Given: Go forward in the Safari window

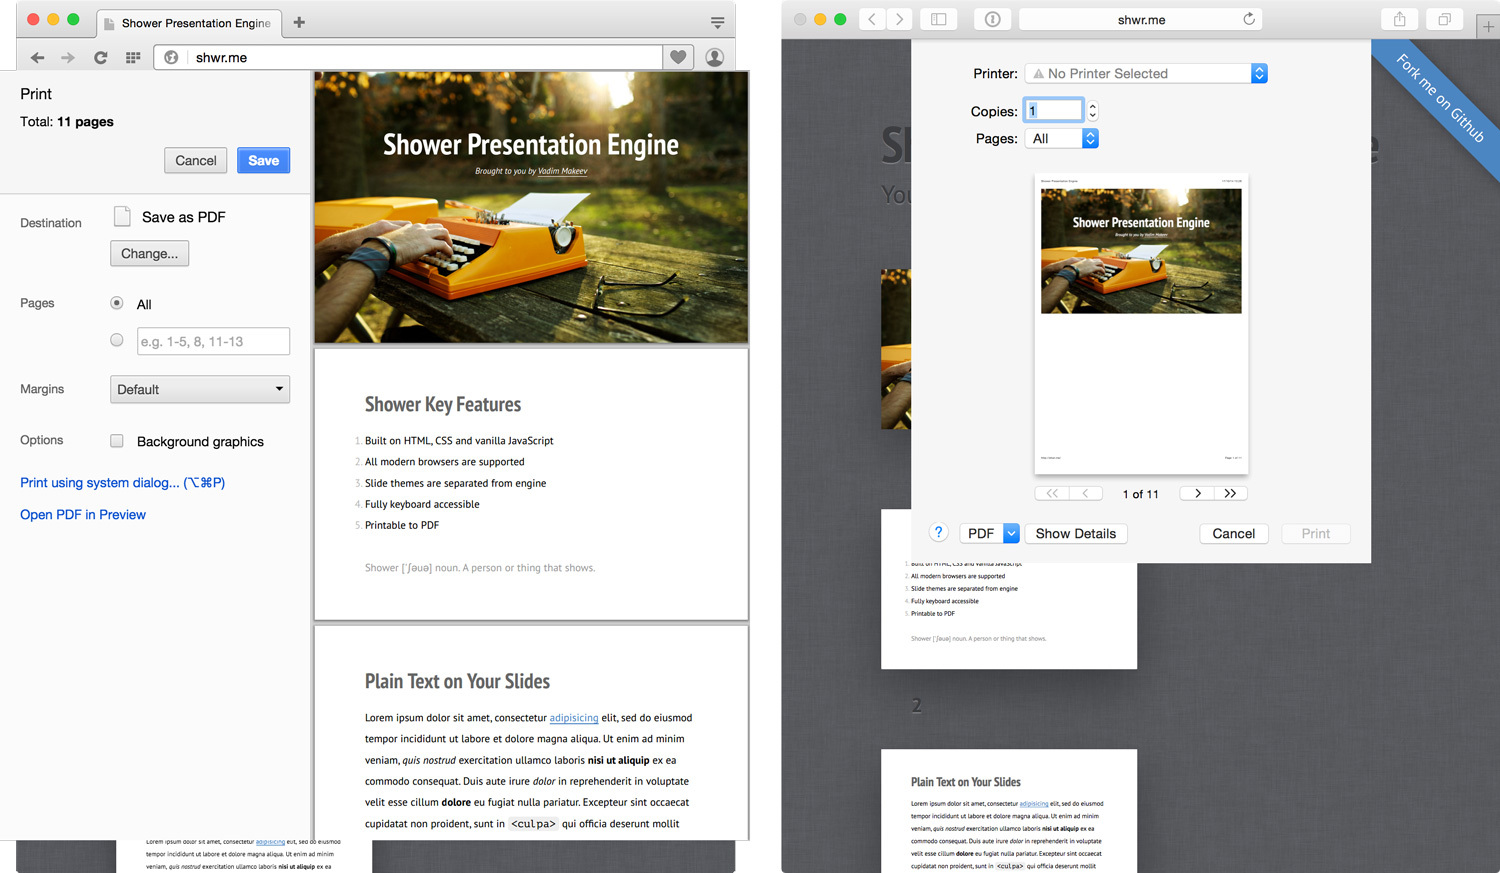Looking at the screenshot, I should click(900, 19).
